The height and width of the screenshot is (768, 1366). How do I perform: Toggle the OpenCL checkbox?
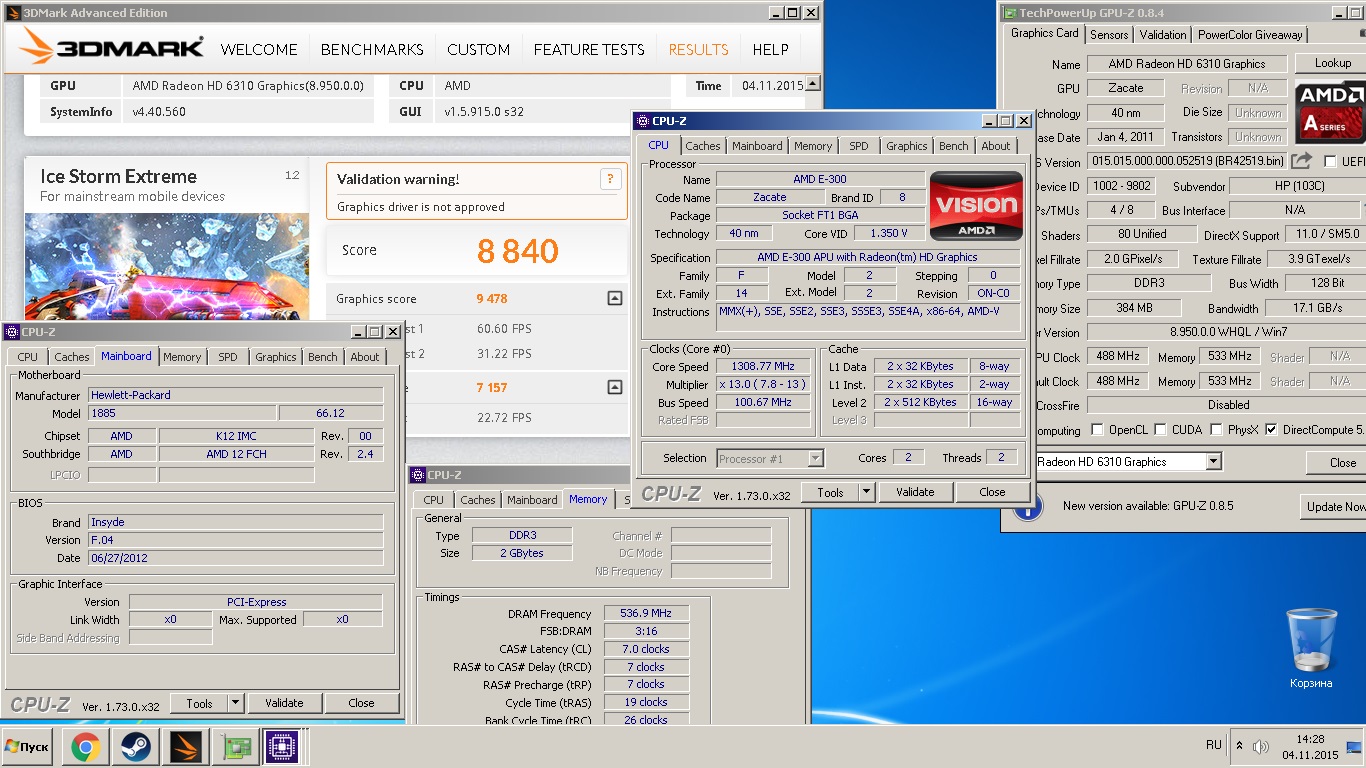tap(1098, 430)
